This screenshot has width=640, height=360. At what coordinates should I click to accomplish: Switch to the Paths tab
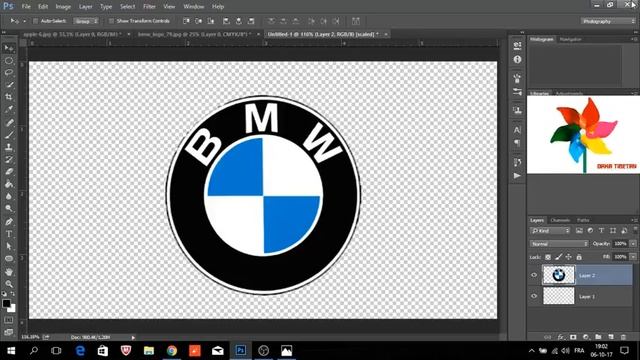tap(583, 220)
